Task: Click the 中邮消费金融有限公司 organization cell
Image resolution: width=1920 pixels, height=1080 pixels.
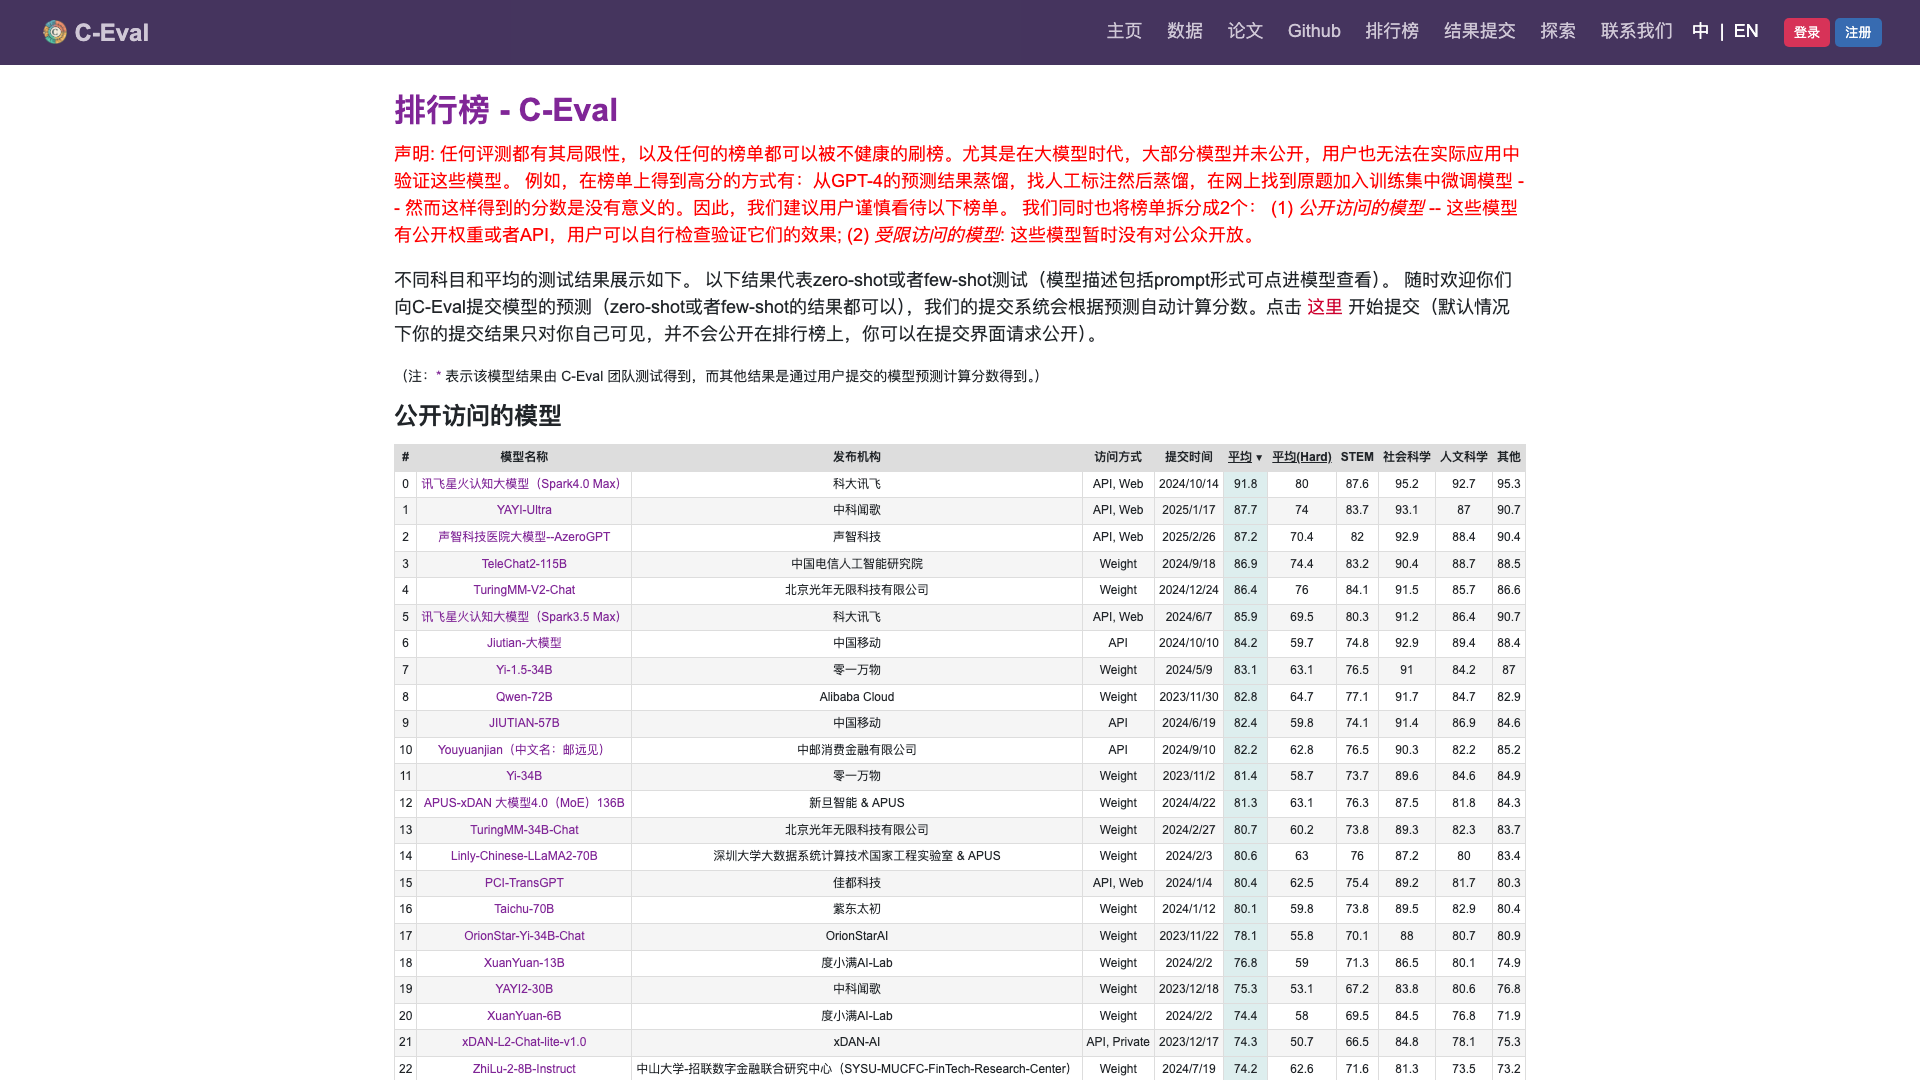Action: [x=857, y=750]
